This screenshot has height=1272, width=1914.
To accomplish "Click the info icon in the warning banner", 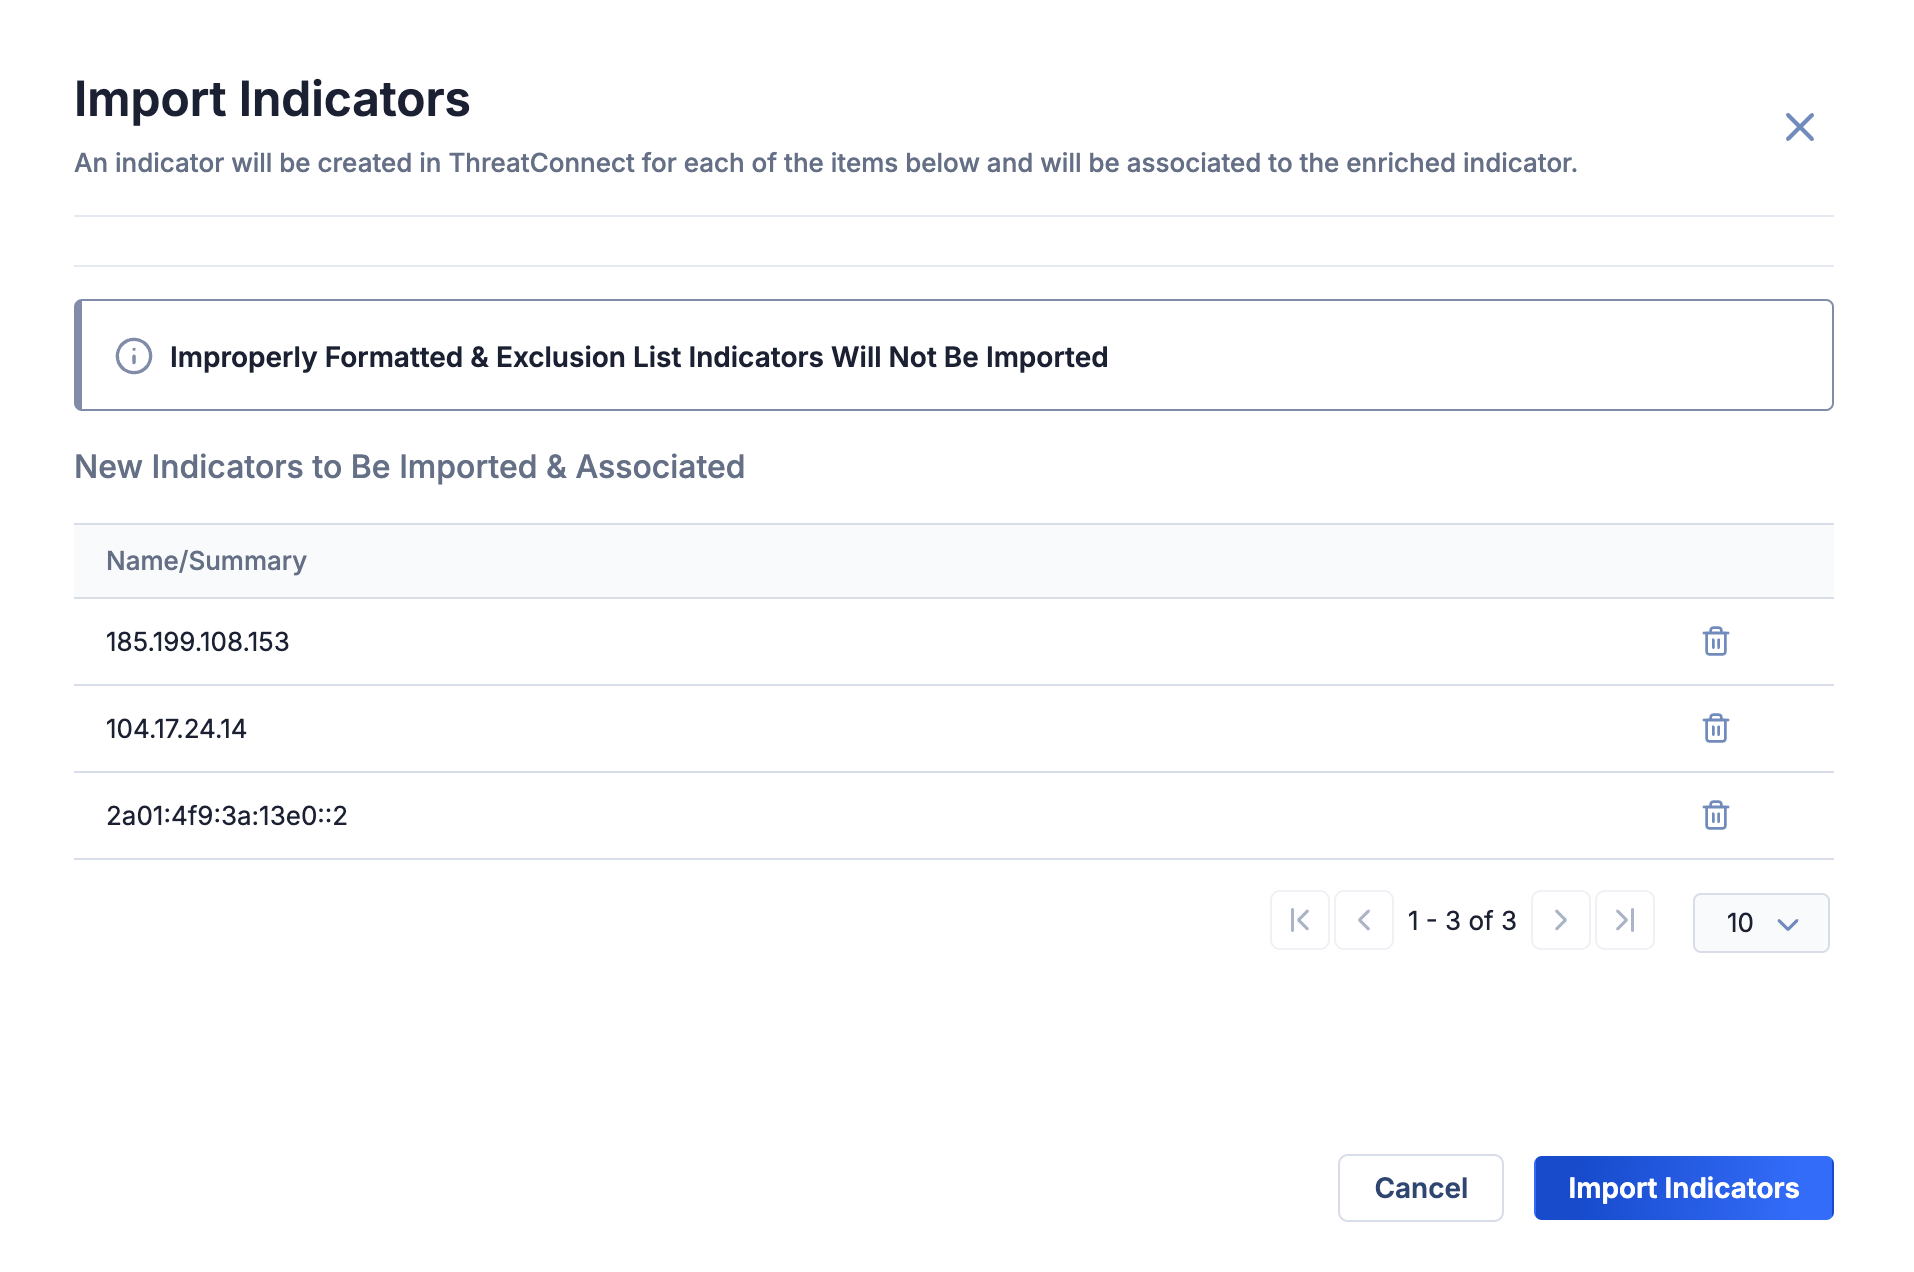I will coord(133,356).
